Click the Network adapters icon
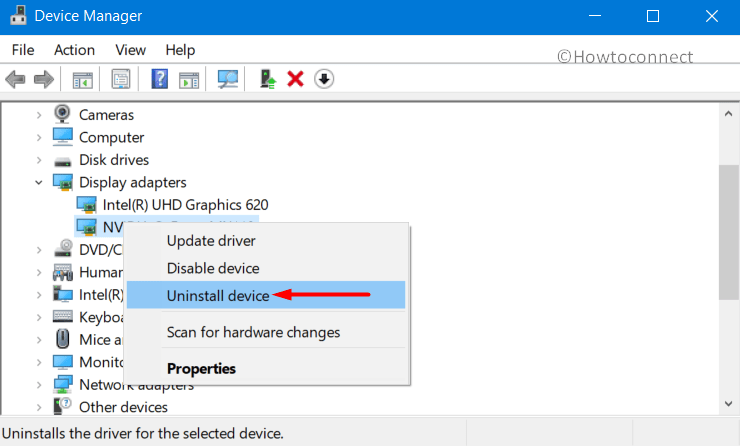 pos(63,384)
